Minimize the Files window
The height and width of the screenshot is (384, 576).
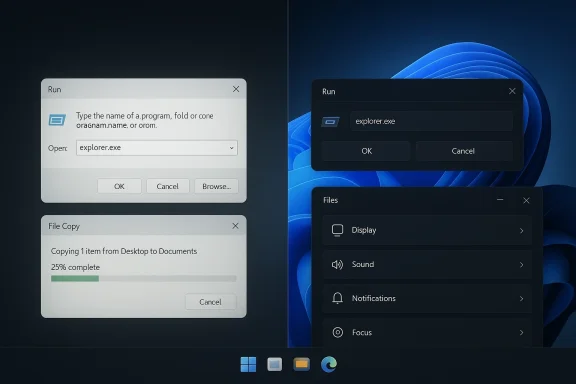click(500, 200)
